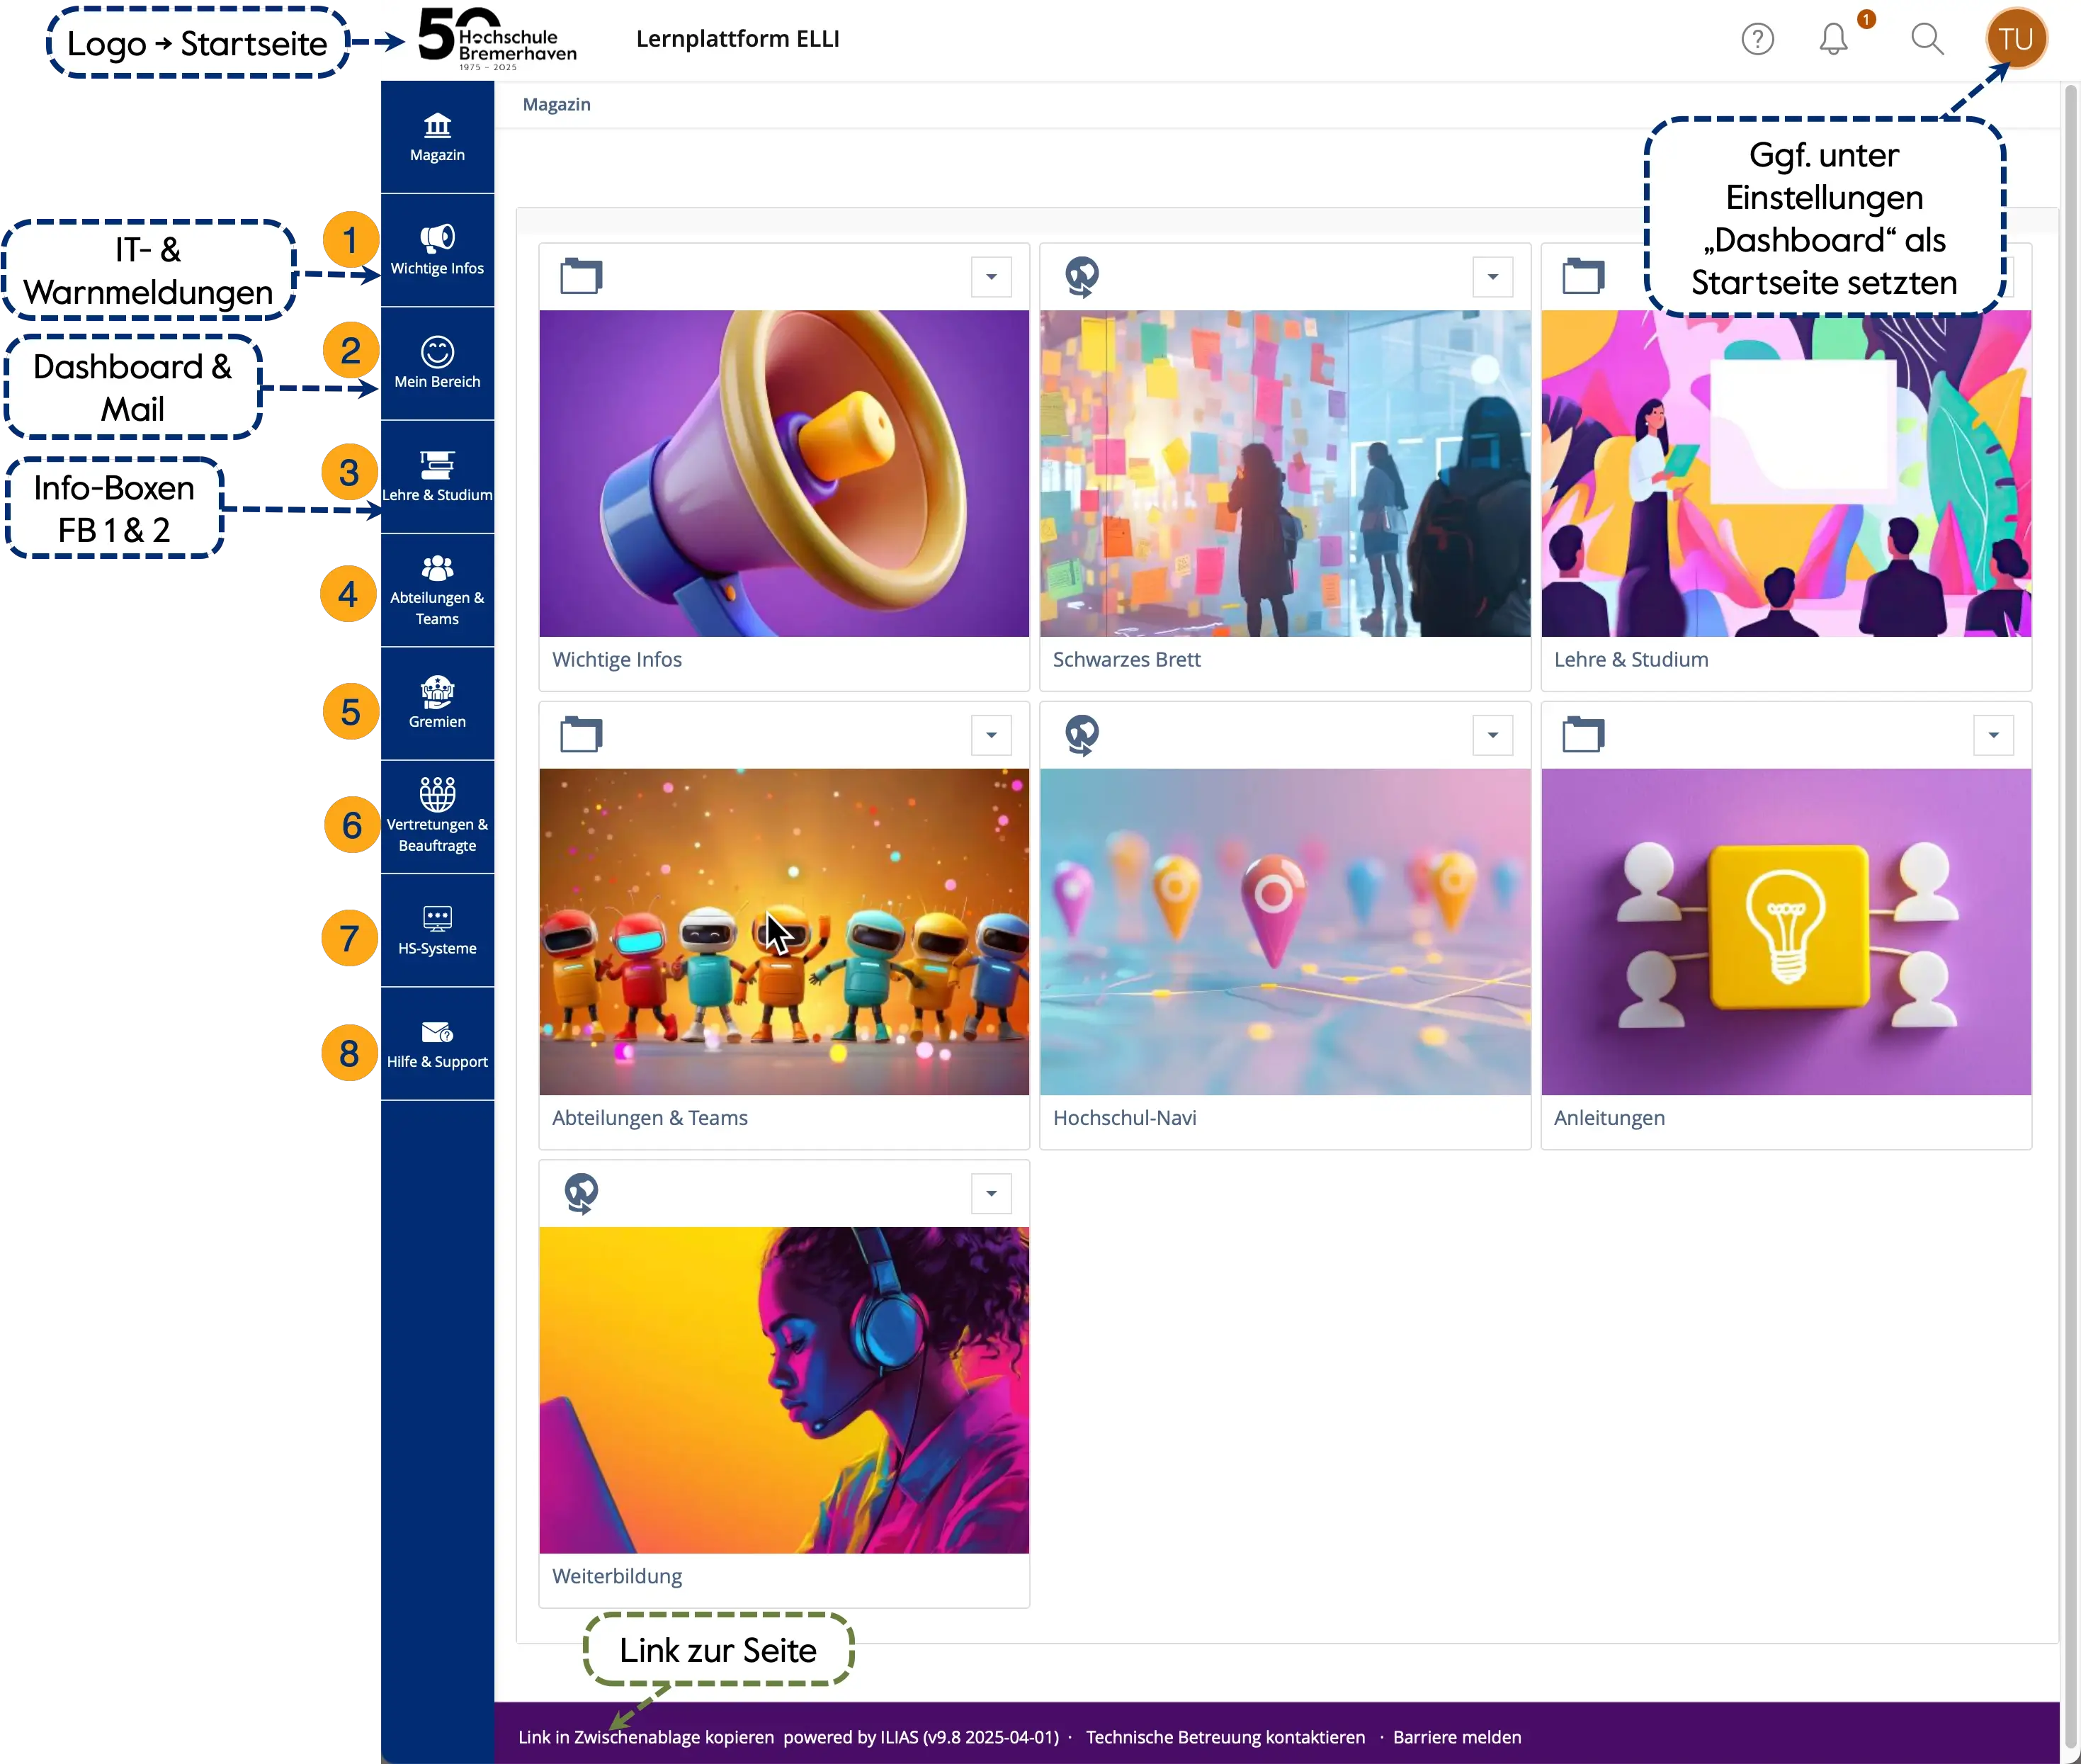Viewport: 2081px width, 1764px height.
Task: Open Hilfe & Support sidebar item
Action: (x=437, y=1043)
